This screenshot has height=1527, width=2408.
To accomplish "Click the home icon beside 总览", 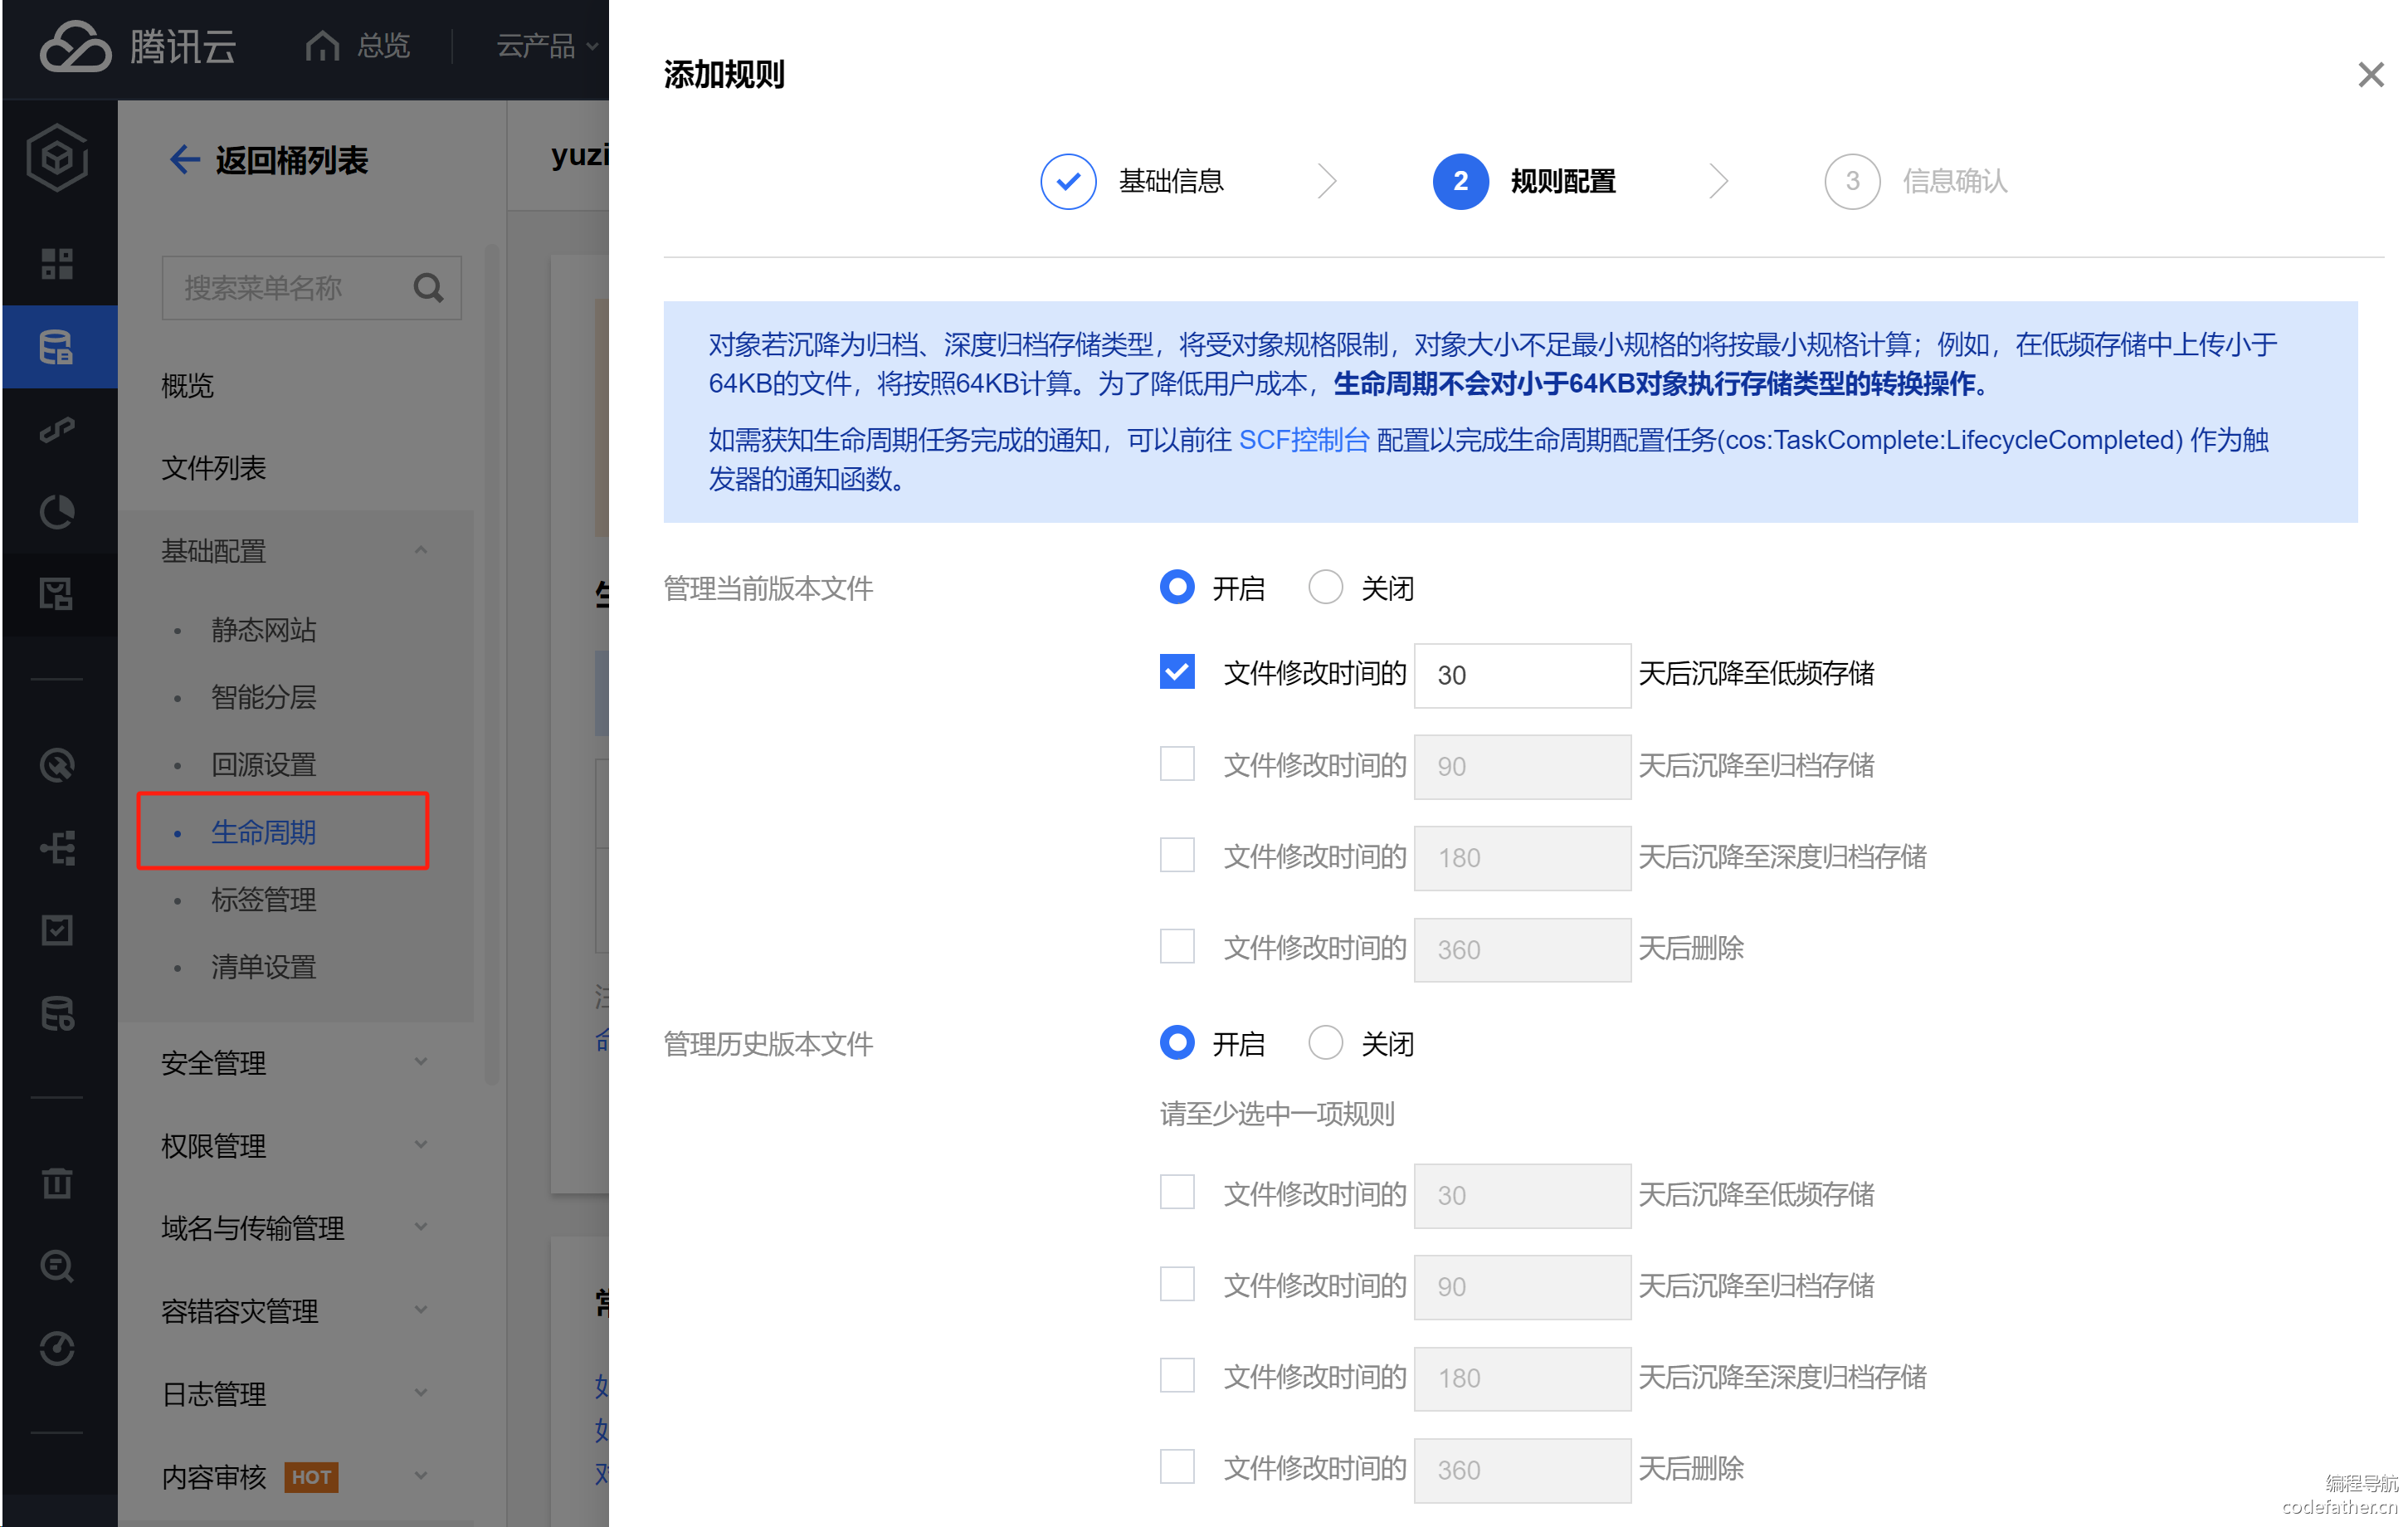I will (322, 46).
